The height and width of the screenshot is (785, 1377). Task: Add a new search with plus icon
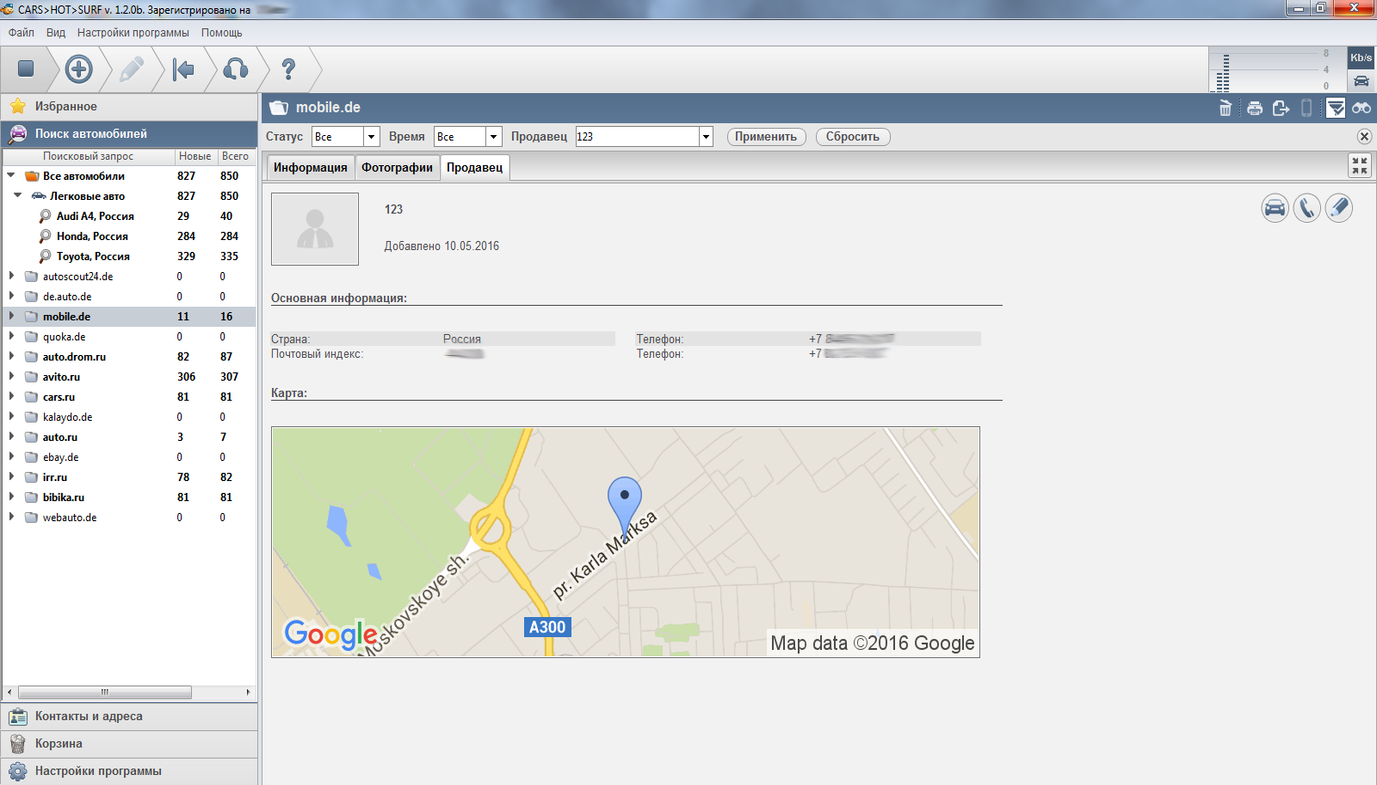coord(79,69)
